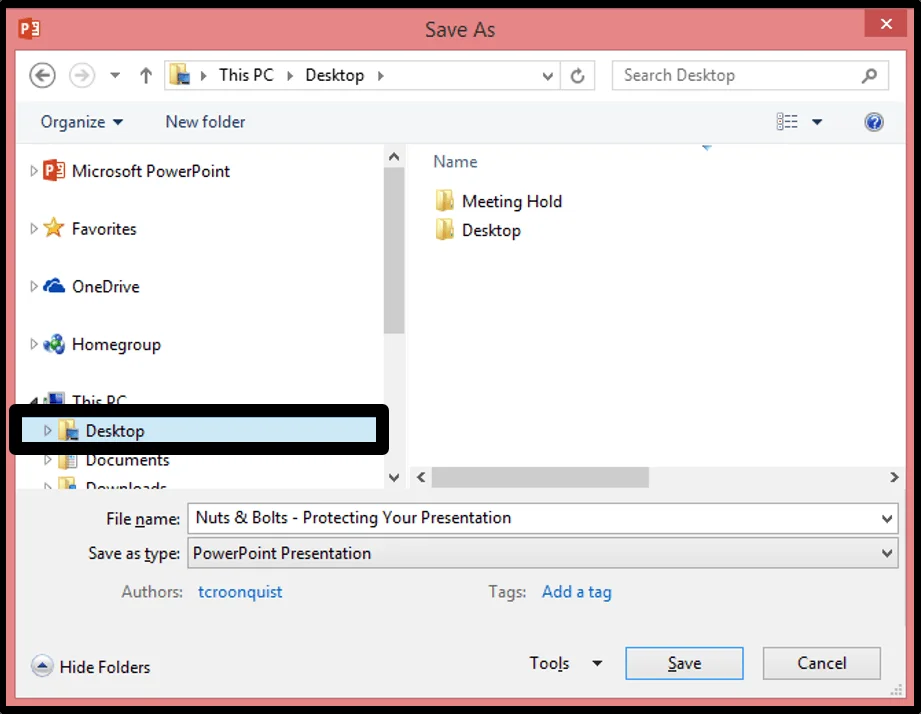This screenshot has width=921, height=714.
Task: Close the Save As dialog
Action: (x=886, y=23)
